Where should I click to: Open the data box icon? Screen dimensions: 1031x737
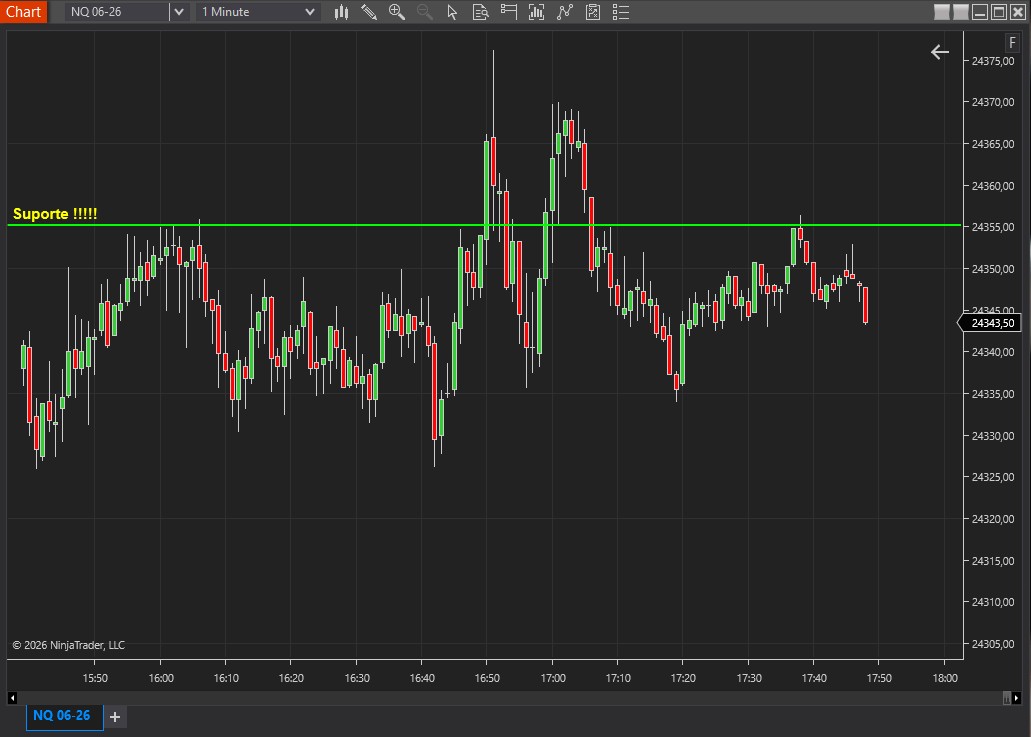coord(480,12)
